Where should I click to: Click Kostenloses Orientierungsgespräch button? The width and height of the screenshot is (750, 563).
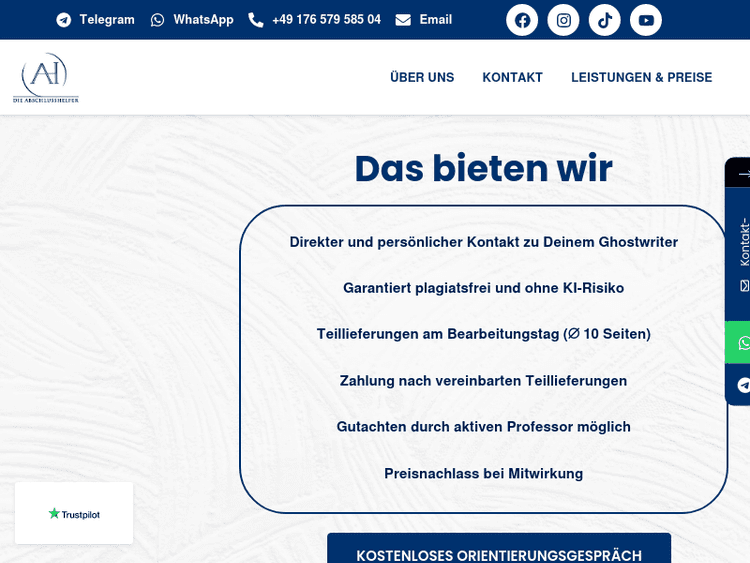point(499,549)
